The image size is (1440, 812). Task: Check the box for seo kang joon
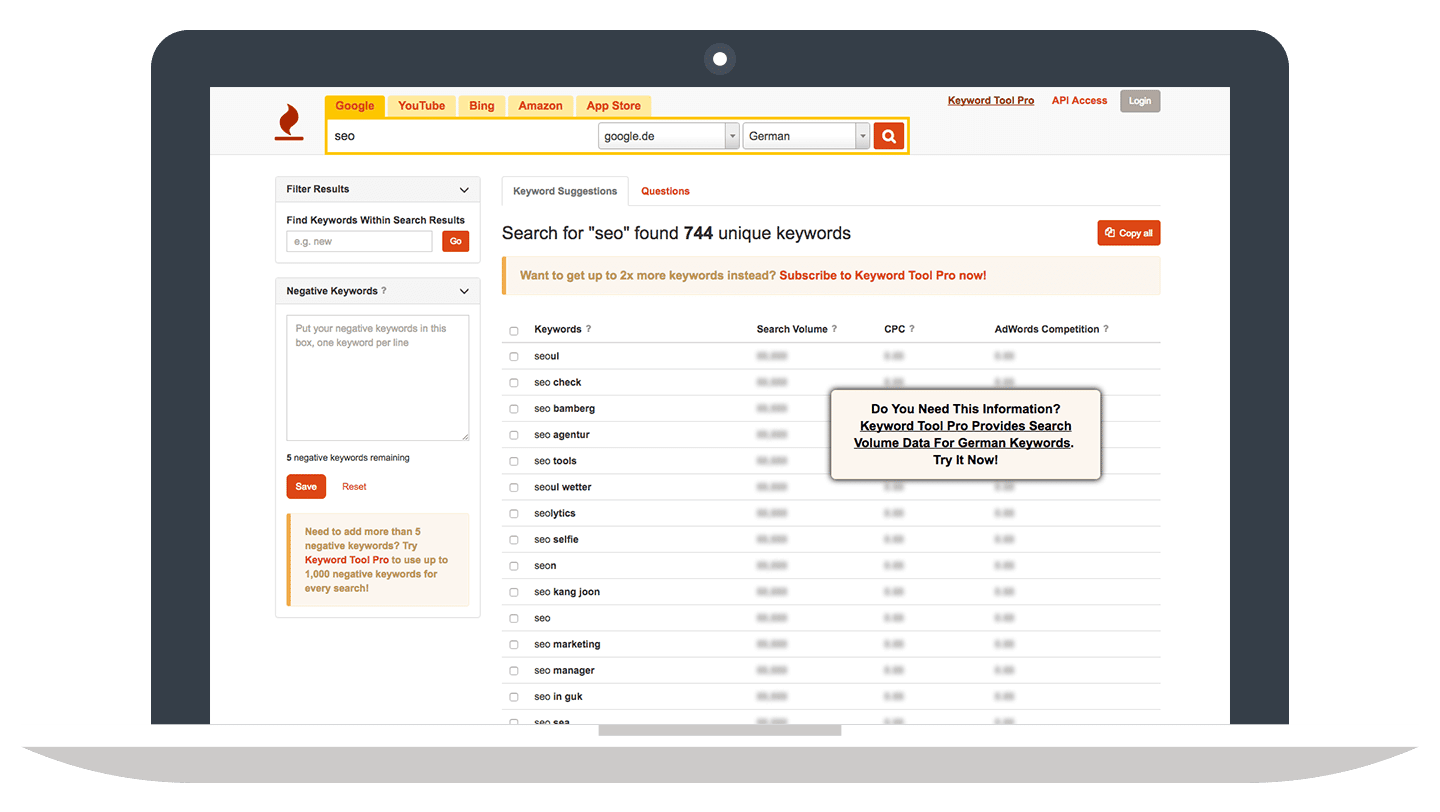(514, 592)
